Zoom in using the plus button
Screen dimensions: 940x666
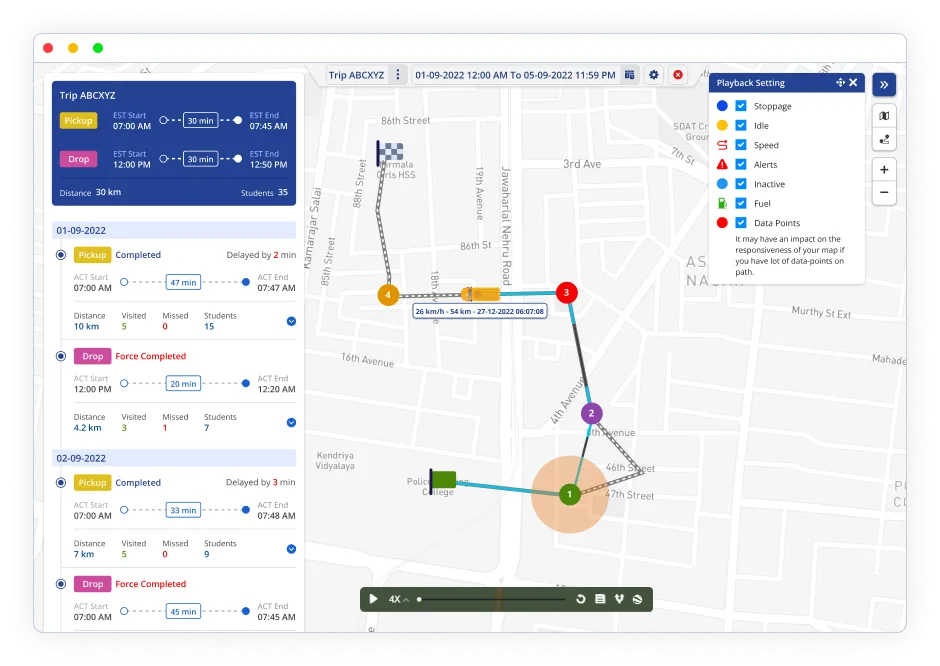tap(884, 169)
